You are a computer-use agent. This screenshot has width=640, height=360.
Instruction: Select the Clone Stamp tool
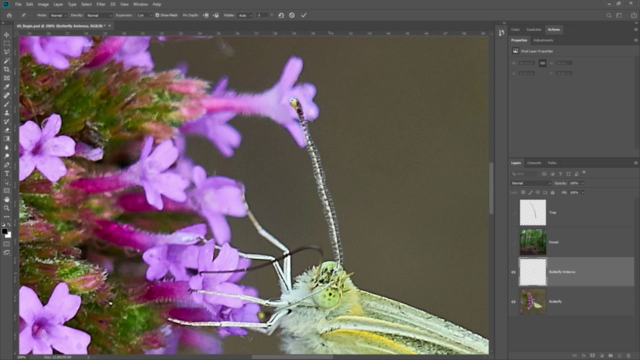[x=7, y=113]
